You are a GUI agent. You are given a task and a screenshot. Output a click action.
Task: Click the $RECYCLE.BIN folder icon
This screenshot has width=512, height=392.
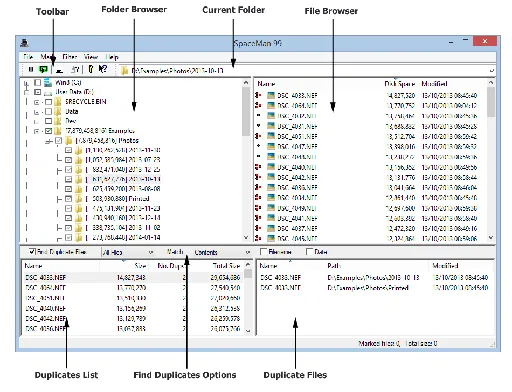coord(58,102)
